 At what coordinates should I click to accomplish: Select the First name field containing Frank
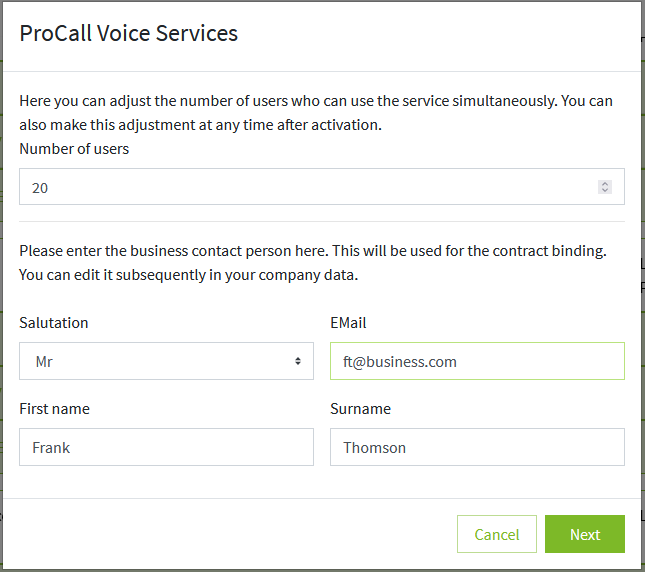tap(166, 447)
